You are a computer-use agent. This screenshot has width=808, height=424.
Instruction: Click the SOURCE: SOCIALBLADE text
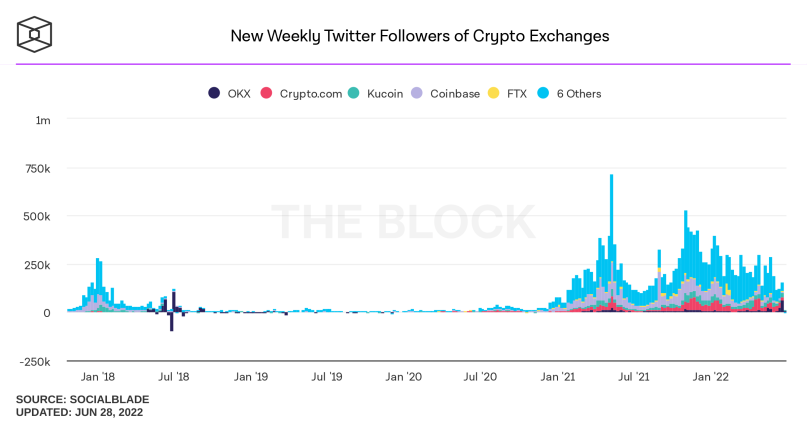click(x=82, y=399)
